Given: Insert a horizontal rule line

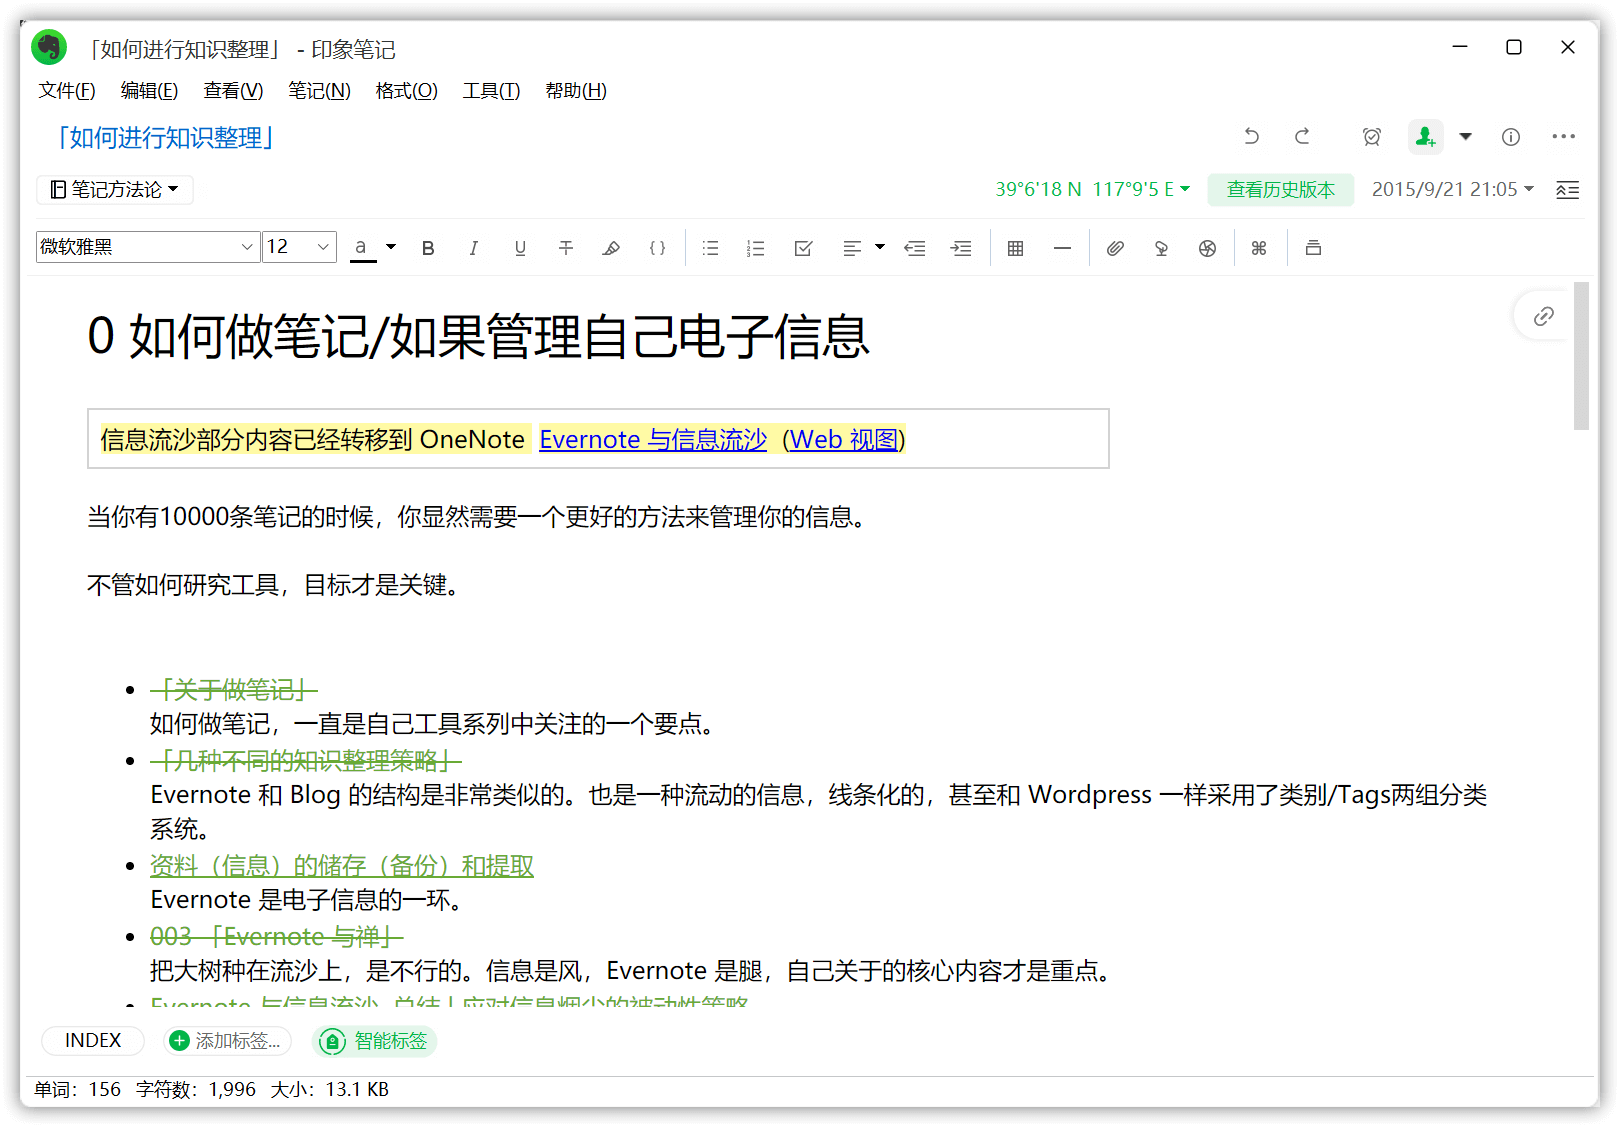Looking at the screenshot, I should (1062, 248).
